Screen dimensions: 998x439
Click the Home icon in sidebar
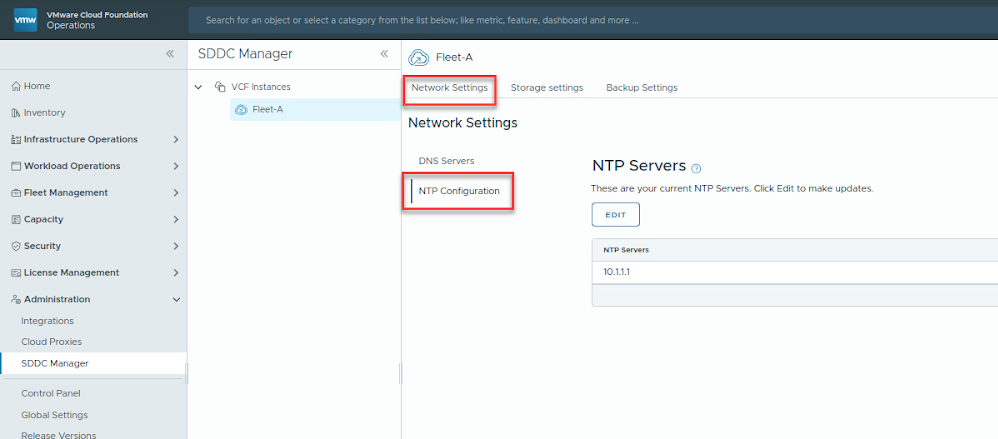click(x=15, y=87)
